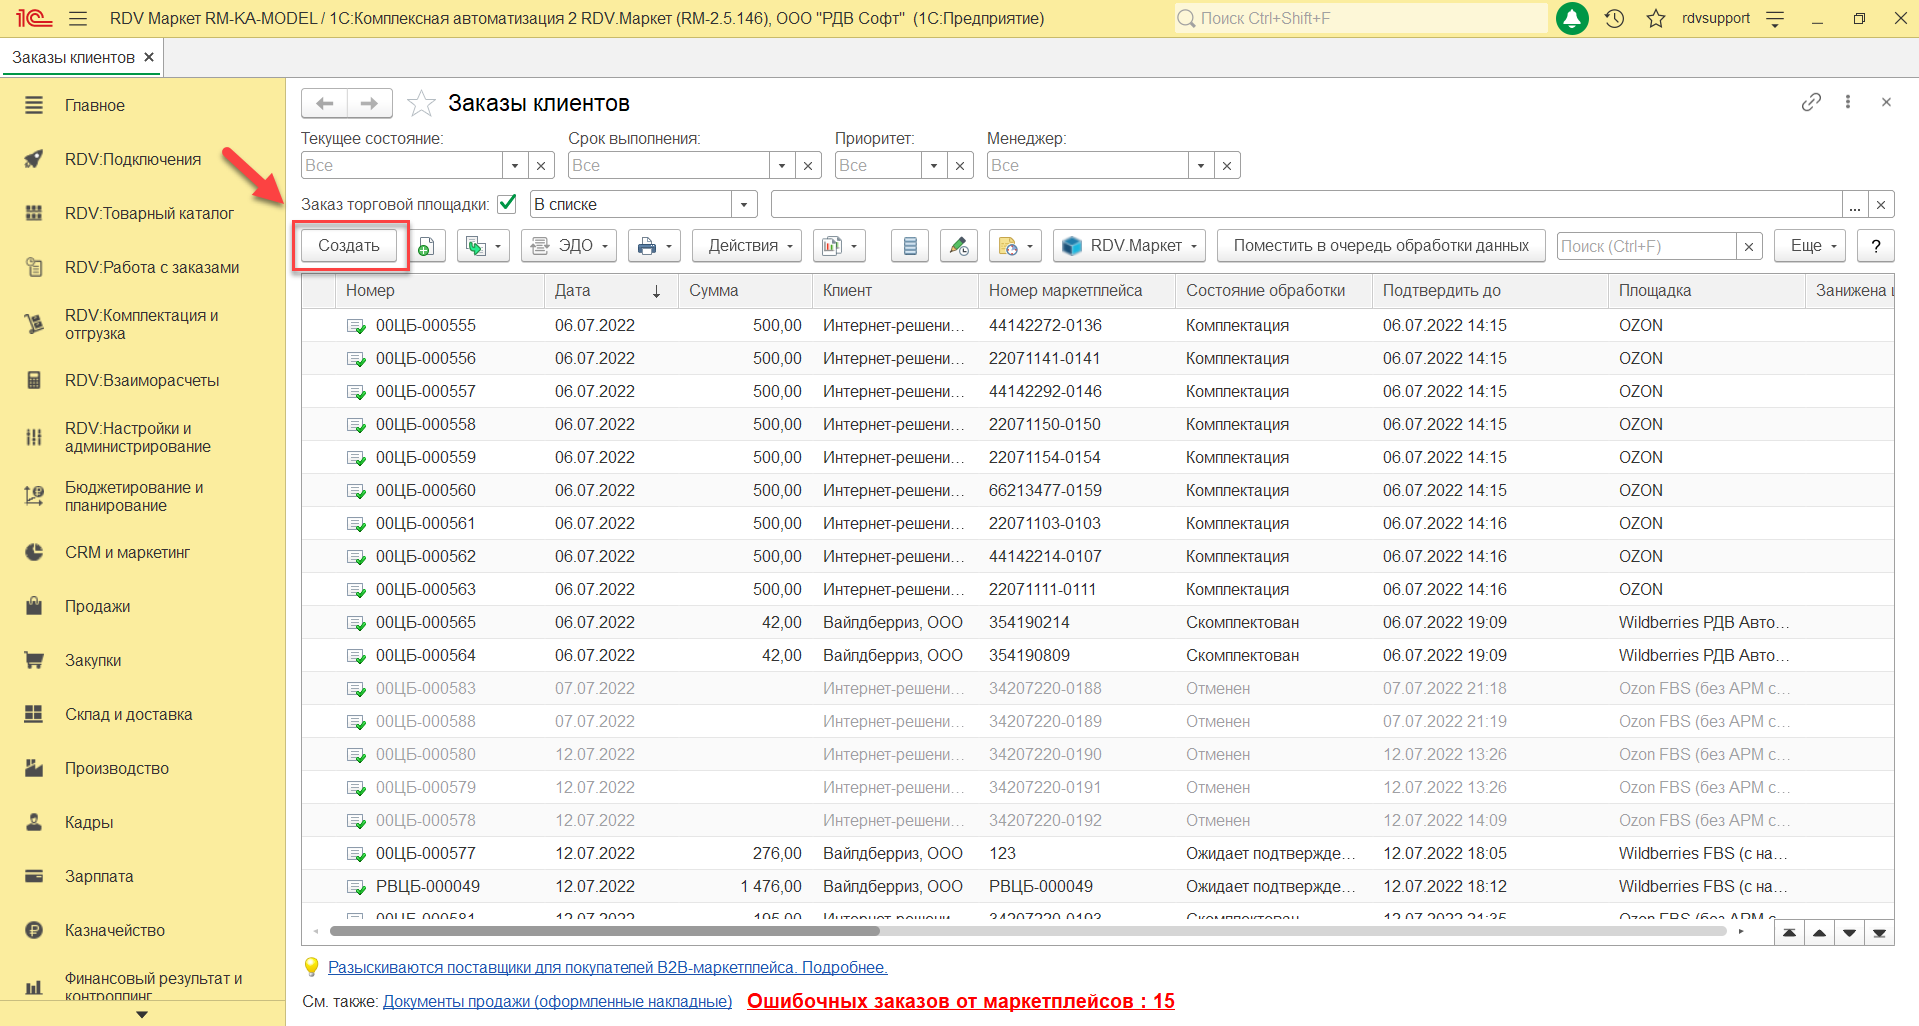
Task: Click the get-link chain icon
Action: (1811, 102)
